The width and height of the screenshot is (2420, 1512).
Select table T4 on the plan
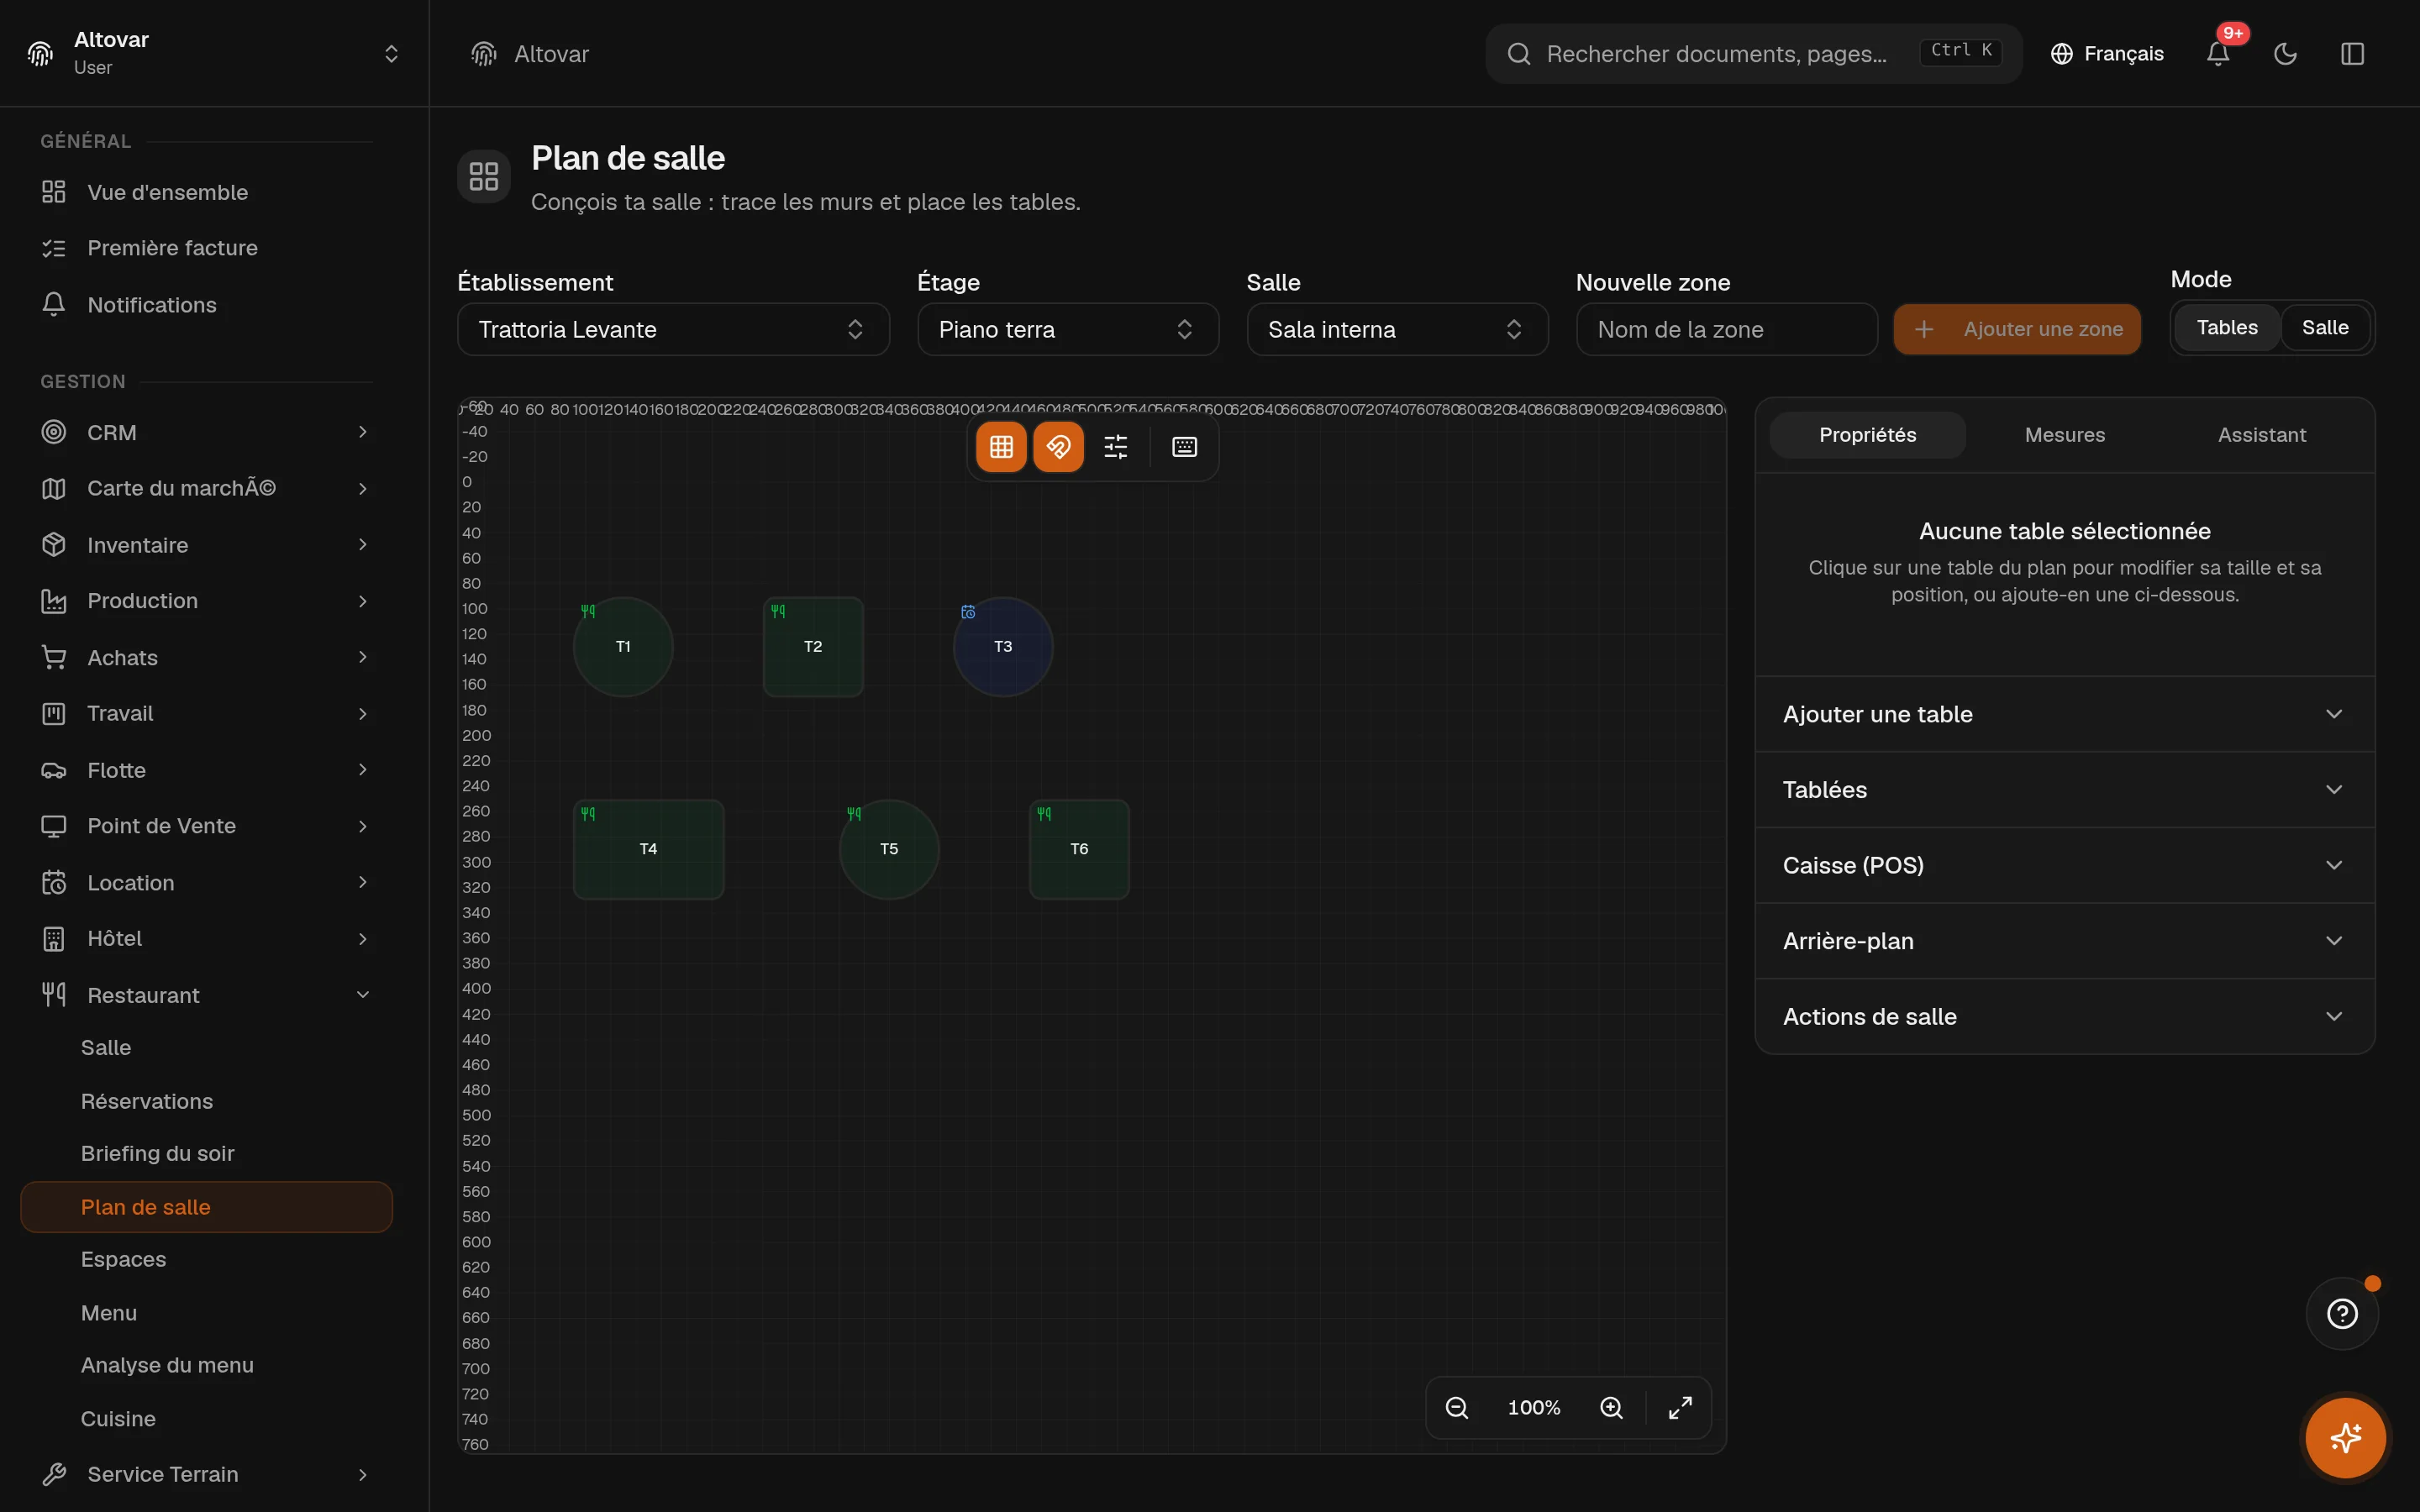pos(648,849)
